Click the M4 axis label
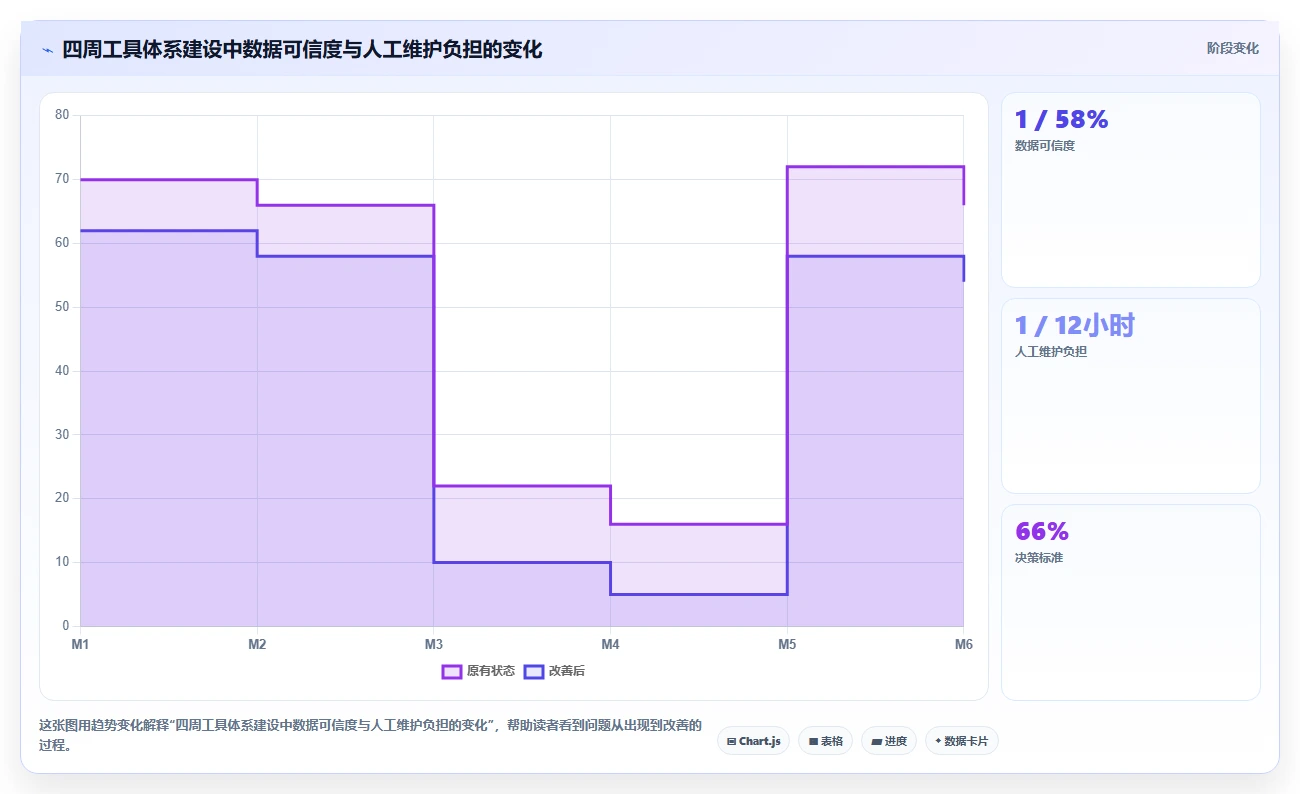Viewport: 1300px width, 794px height. (x=610, y=644)
